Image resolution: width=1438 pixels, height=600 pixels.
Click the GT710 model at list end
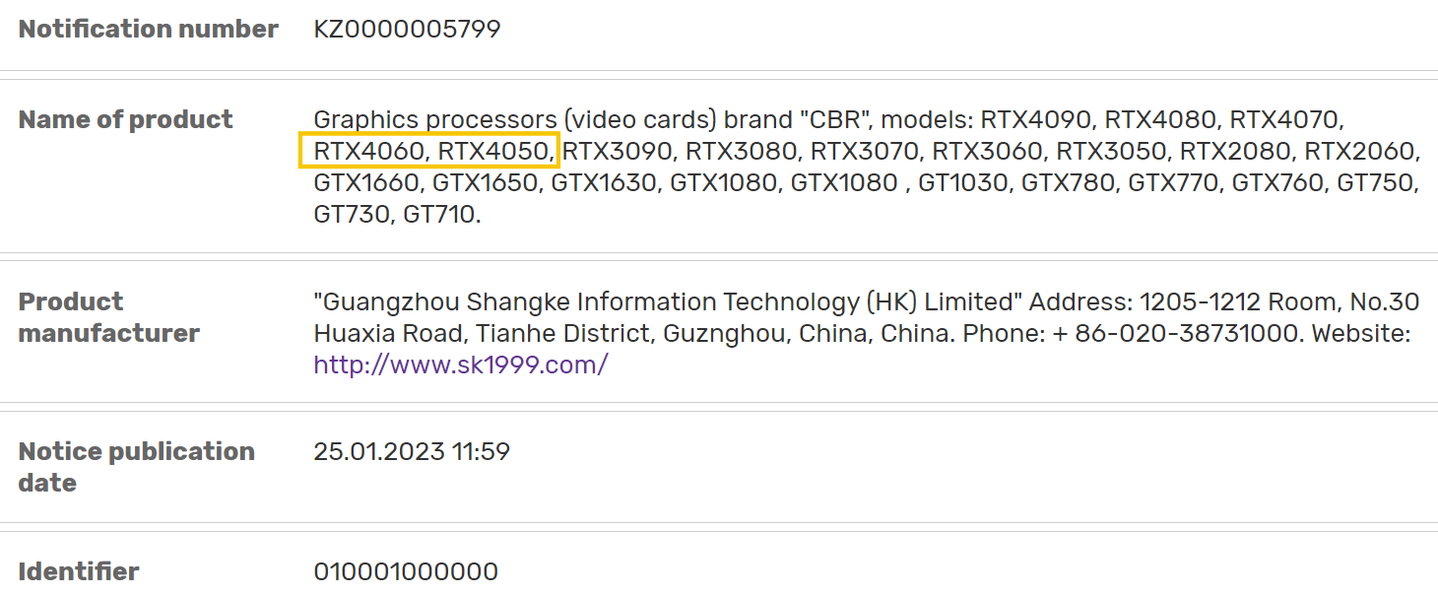point(441,214)
